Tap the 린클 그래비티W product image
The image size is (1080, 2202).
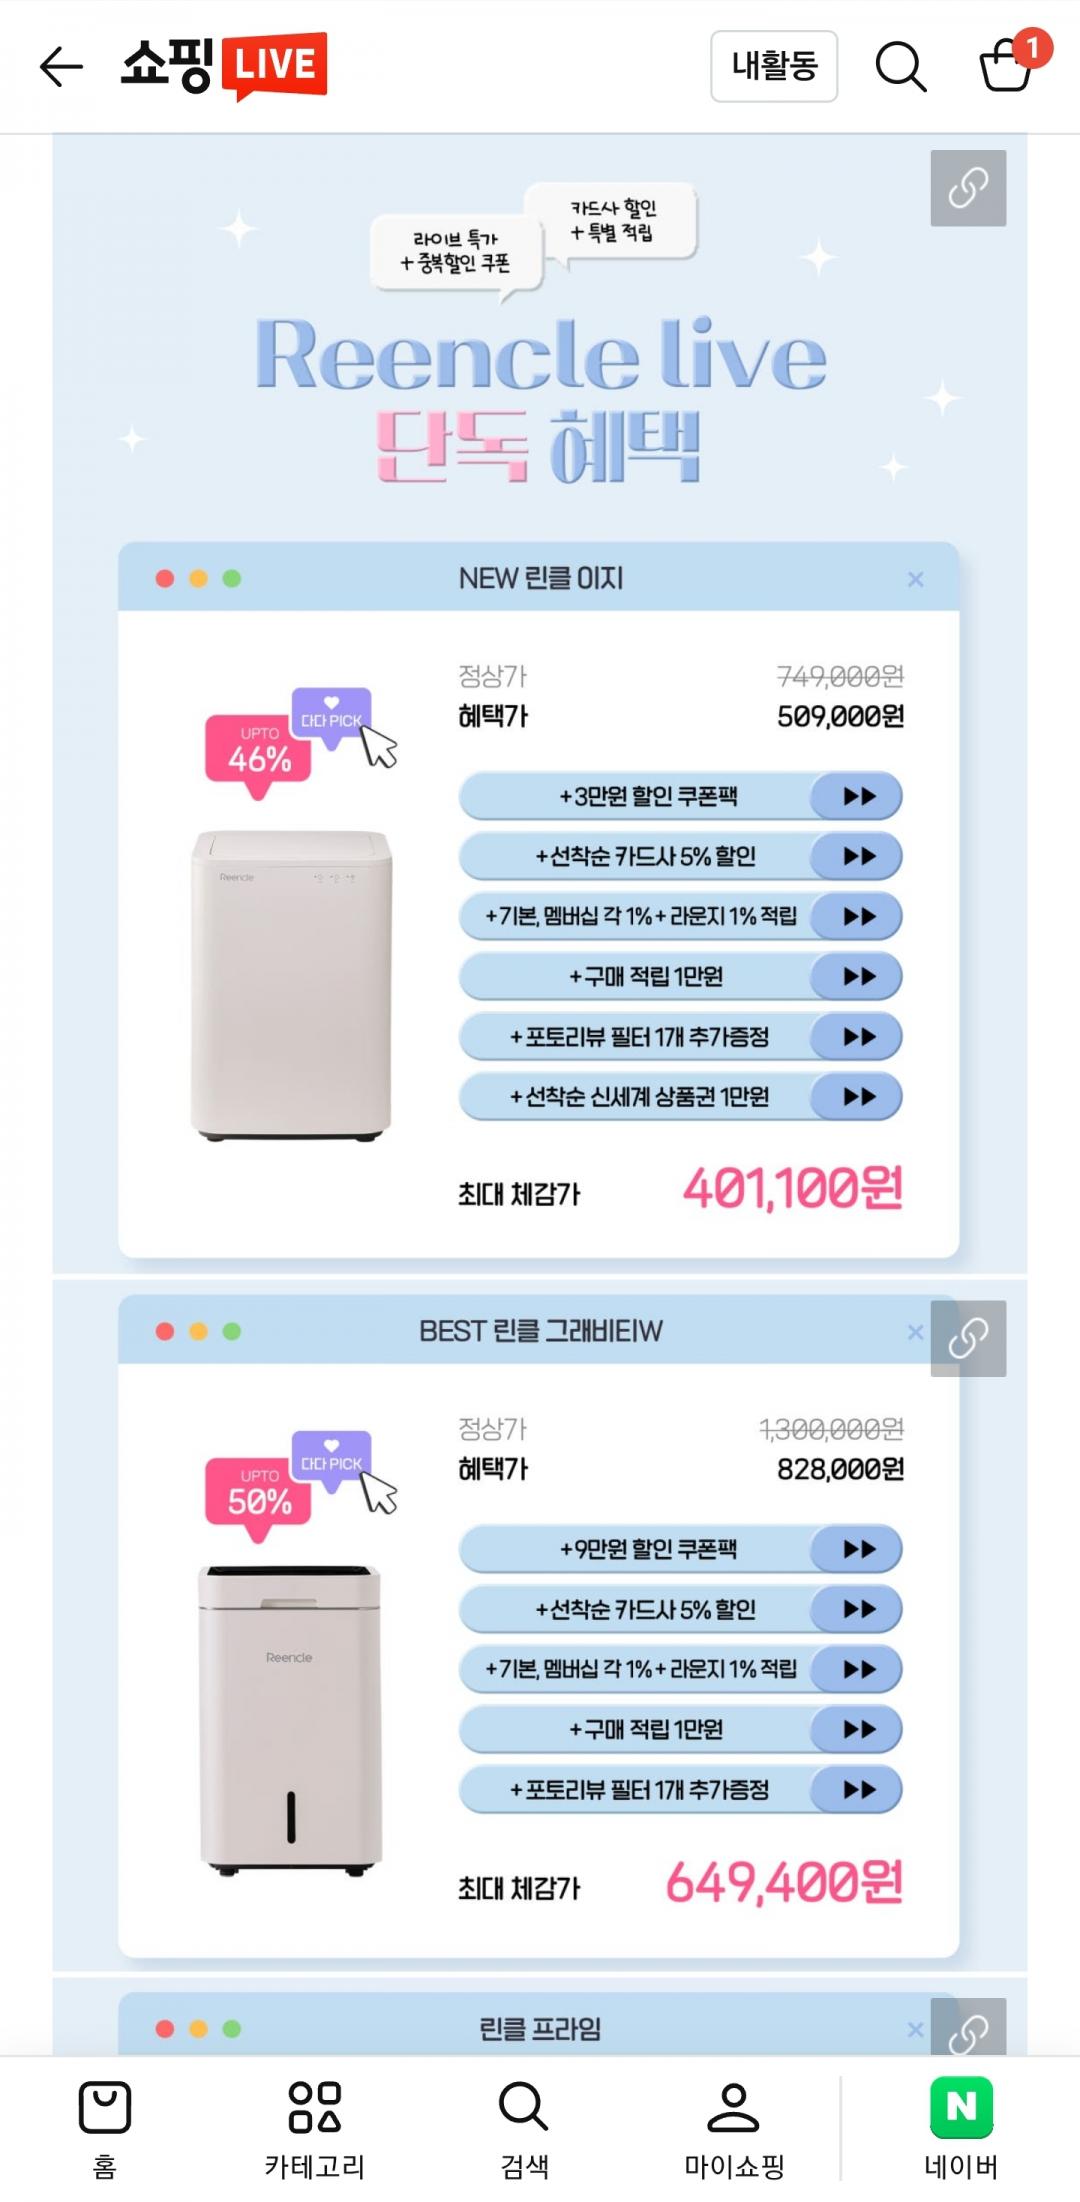(290, 1720)
